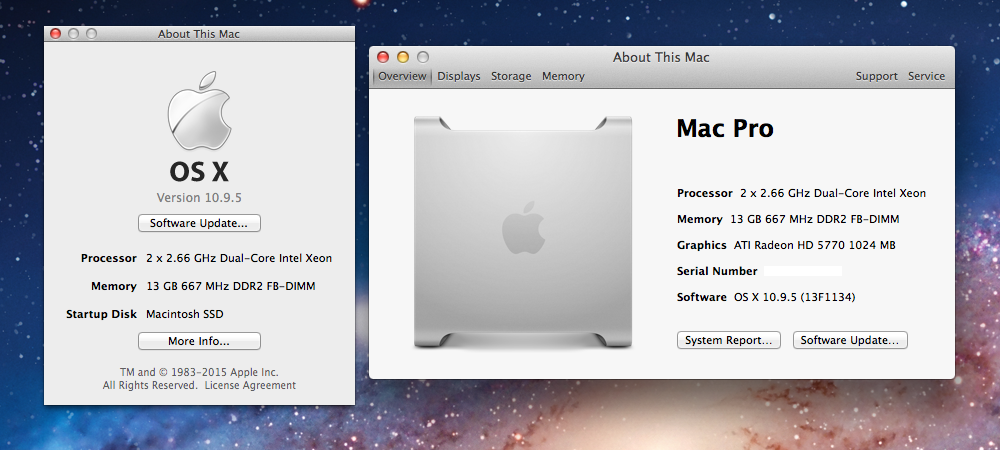This screenshot has width=1000, height=450.
Task: Click the Graphics label
Action: click(702, 245)
